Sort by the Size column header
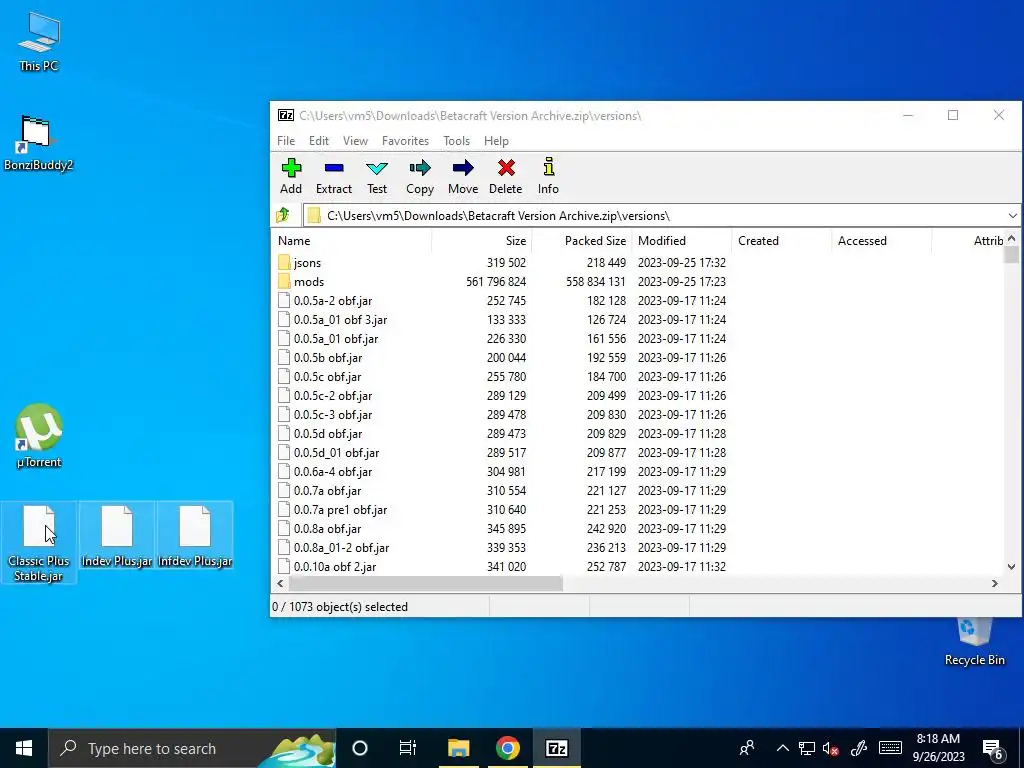The height and width of the screenshot is (768, 1024). click(482, 241)
